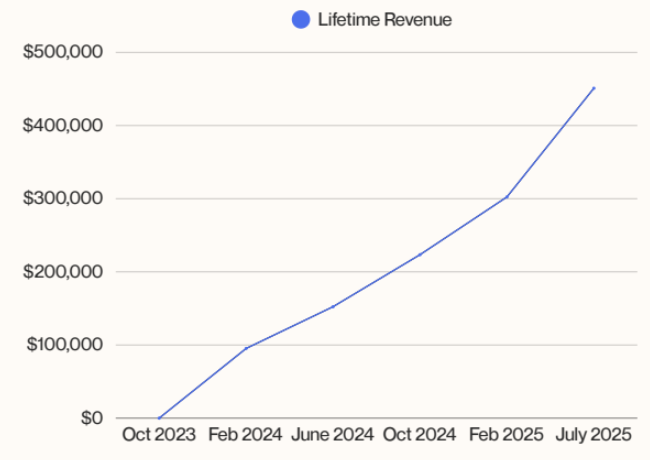Click the $0 axis label
Screen dimensions: 650x460
click(x=92, y=418)
